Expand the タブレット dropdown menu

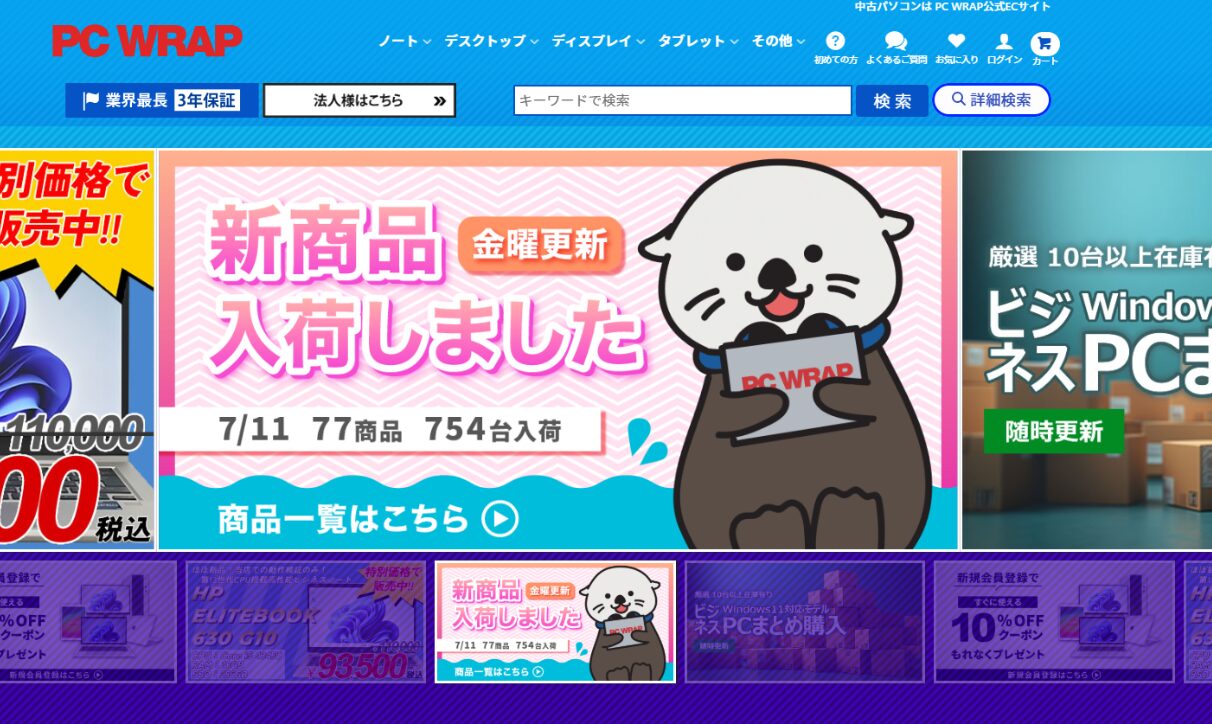pyautogui.click(x=698, y=41)
